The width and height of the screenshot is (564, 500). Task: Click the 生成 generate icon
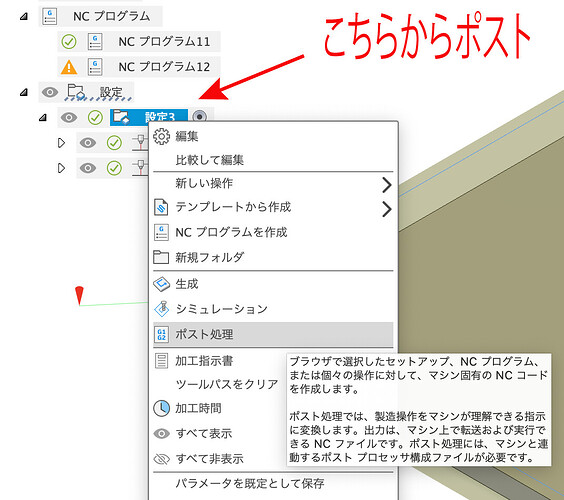162,284
